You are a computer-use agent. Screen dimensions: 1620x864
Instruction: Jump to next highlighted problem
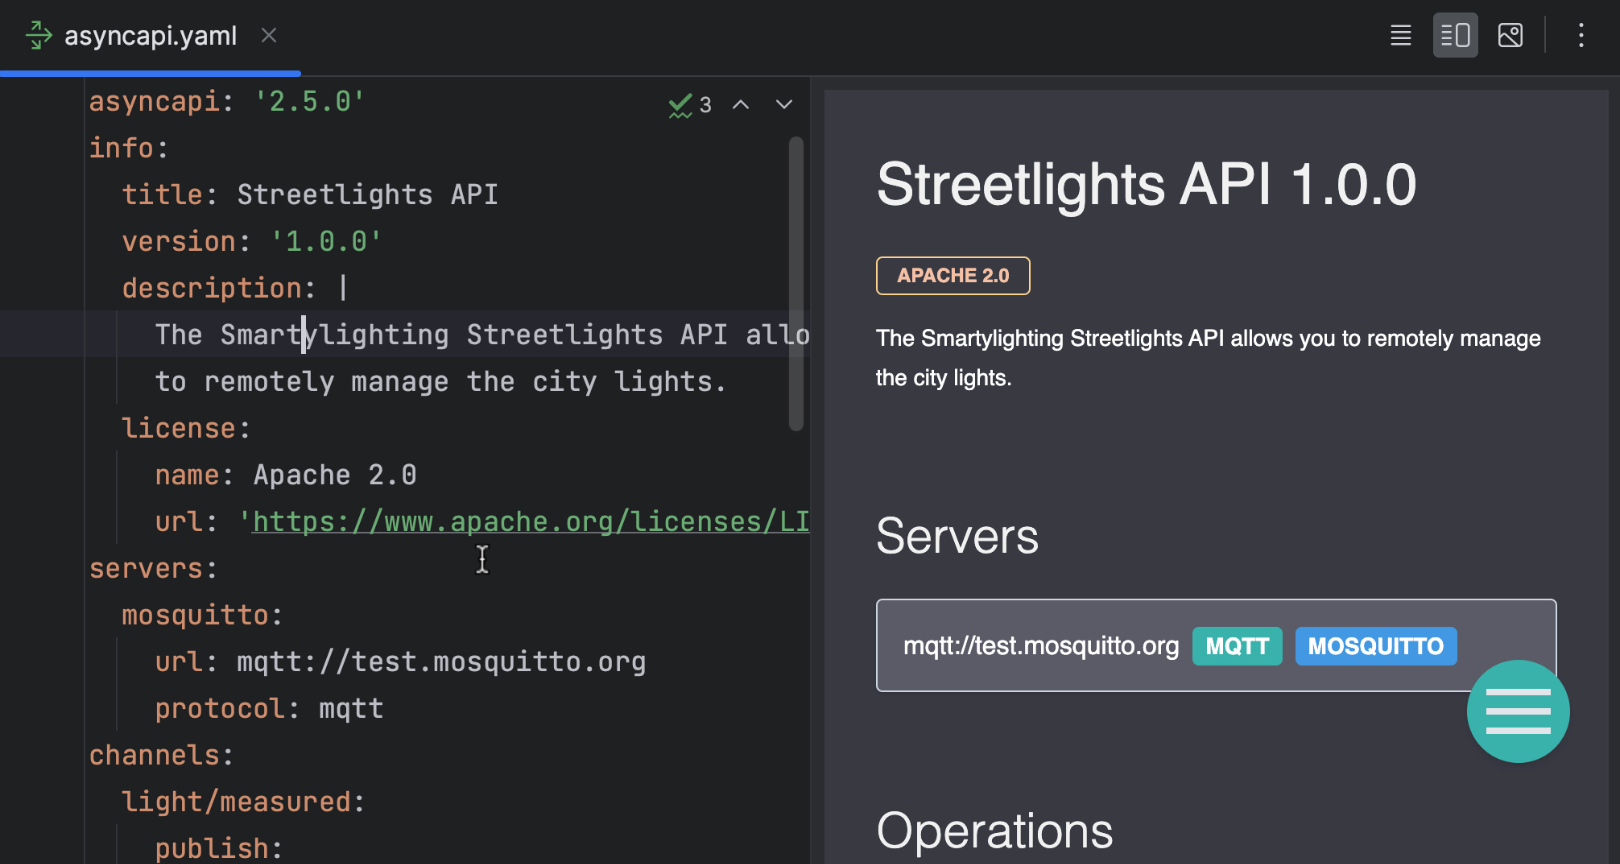tap(784, 105)
